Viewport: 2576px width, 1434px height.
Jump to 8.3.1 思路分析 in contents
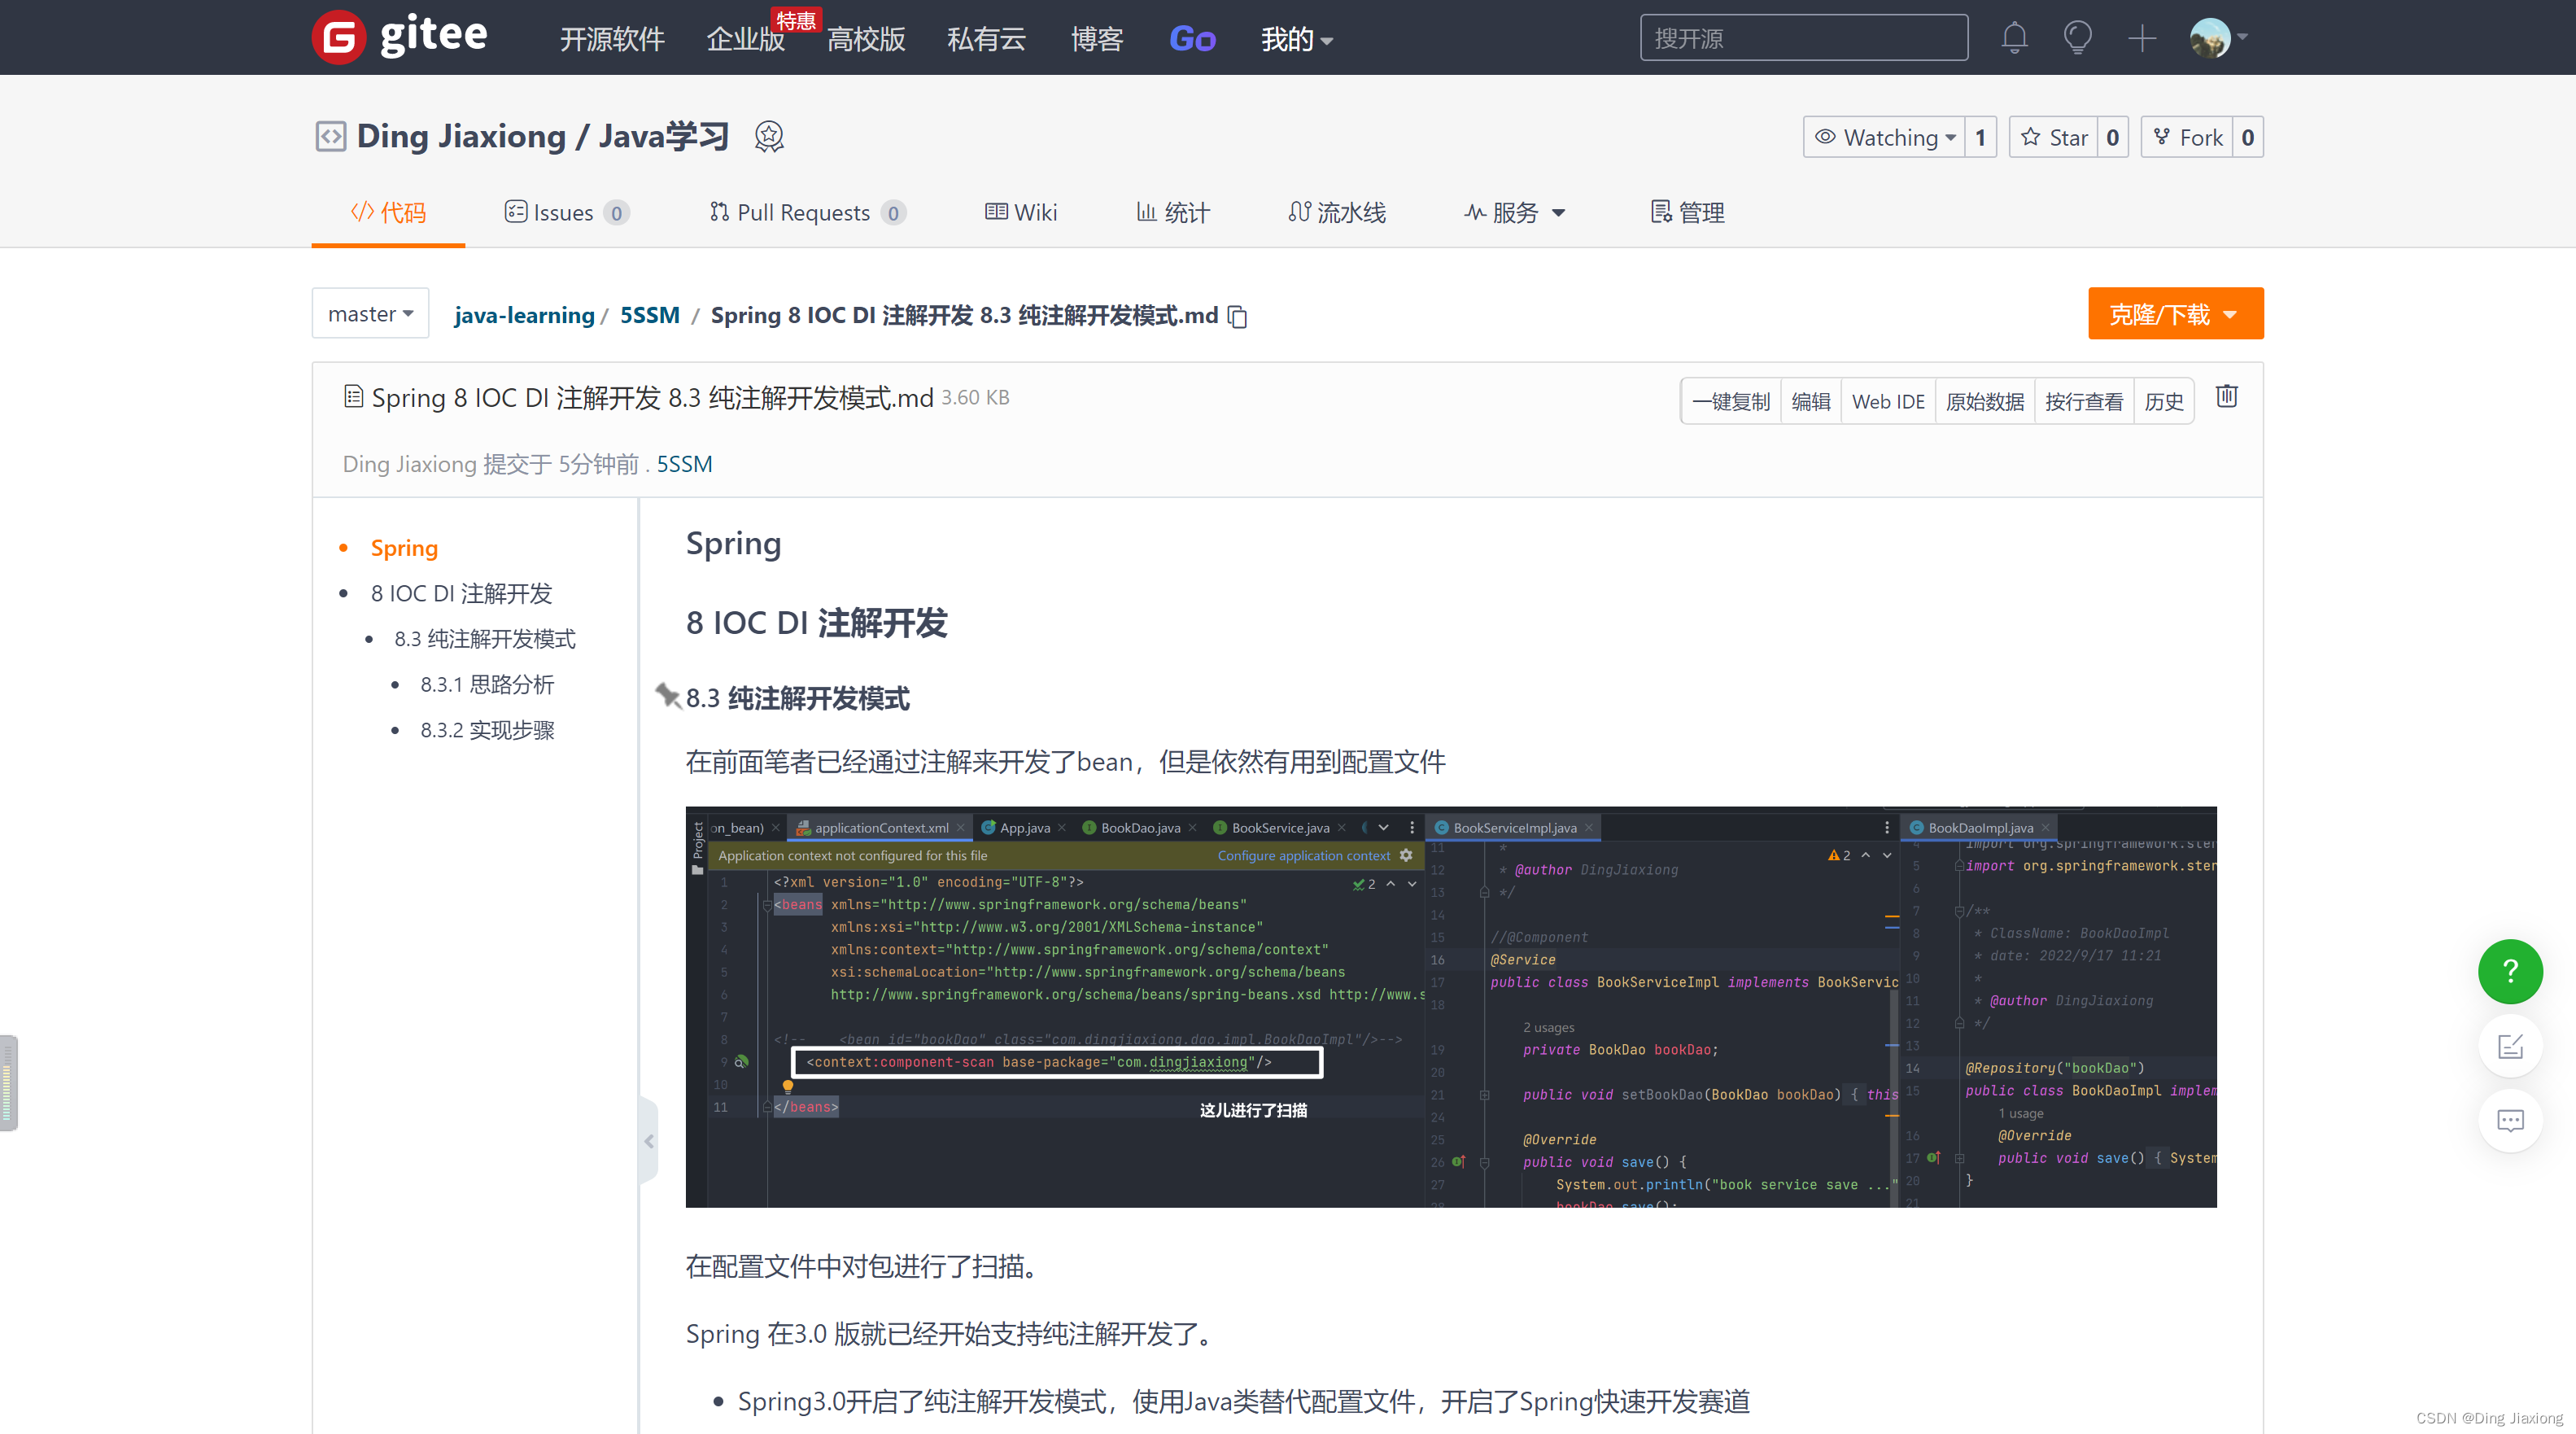tap(487, 684)
